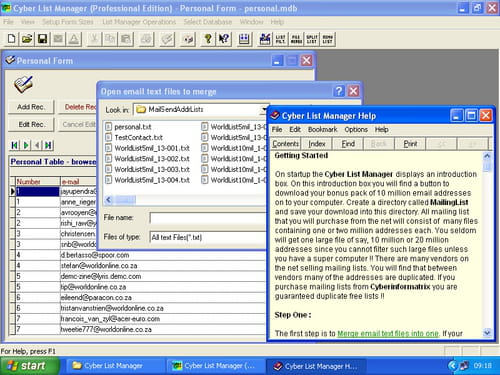Expand the Look in folder dropdown
Screen dimensions: 500x375
[201, 109]
